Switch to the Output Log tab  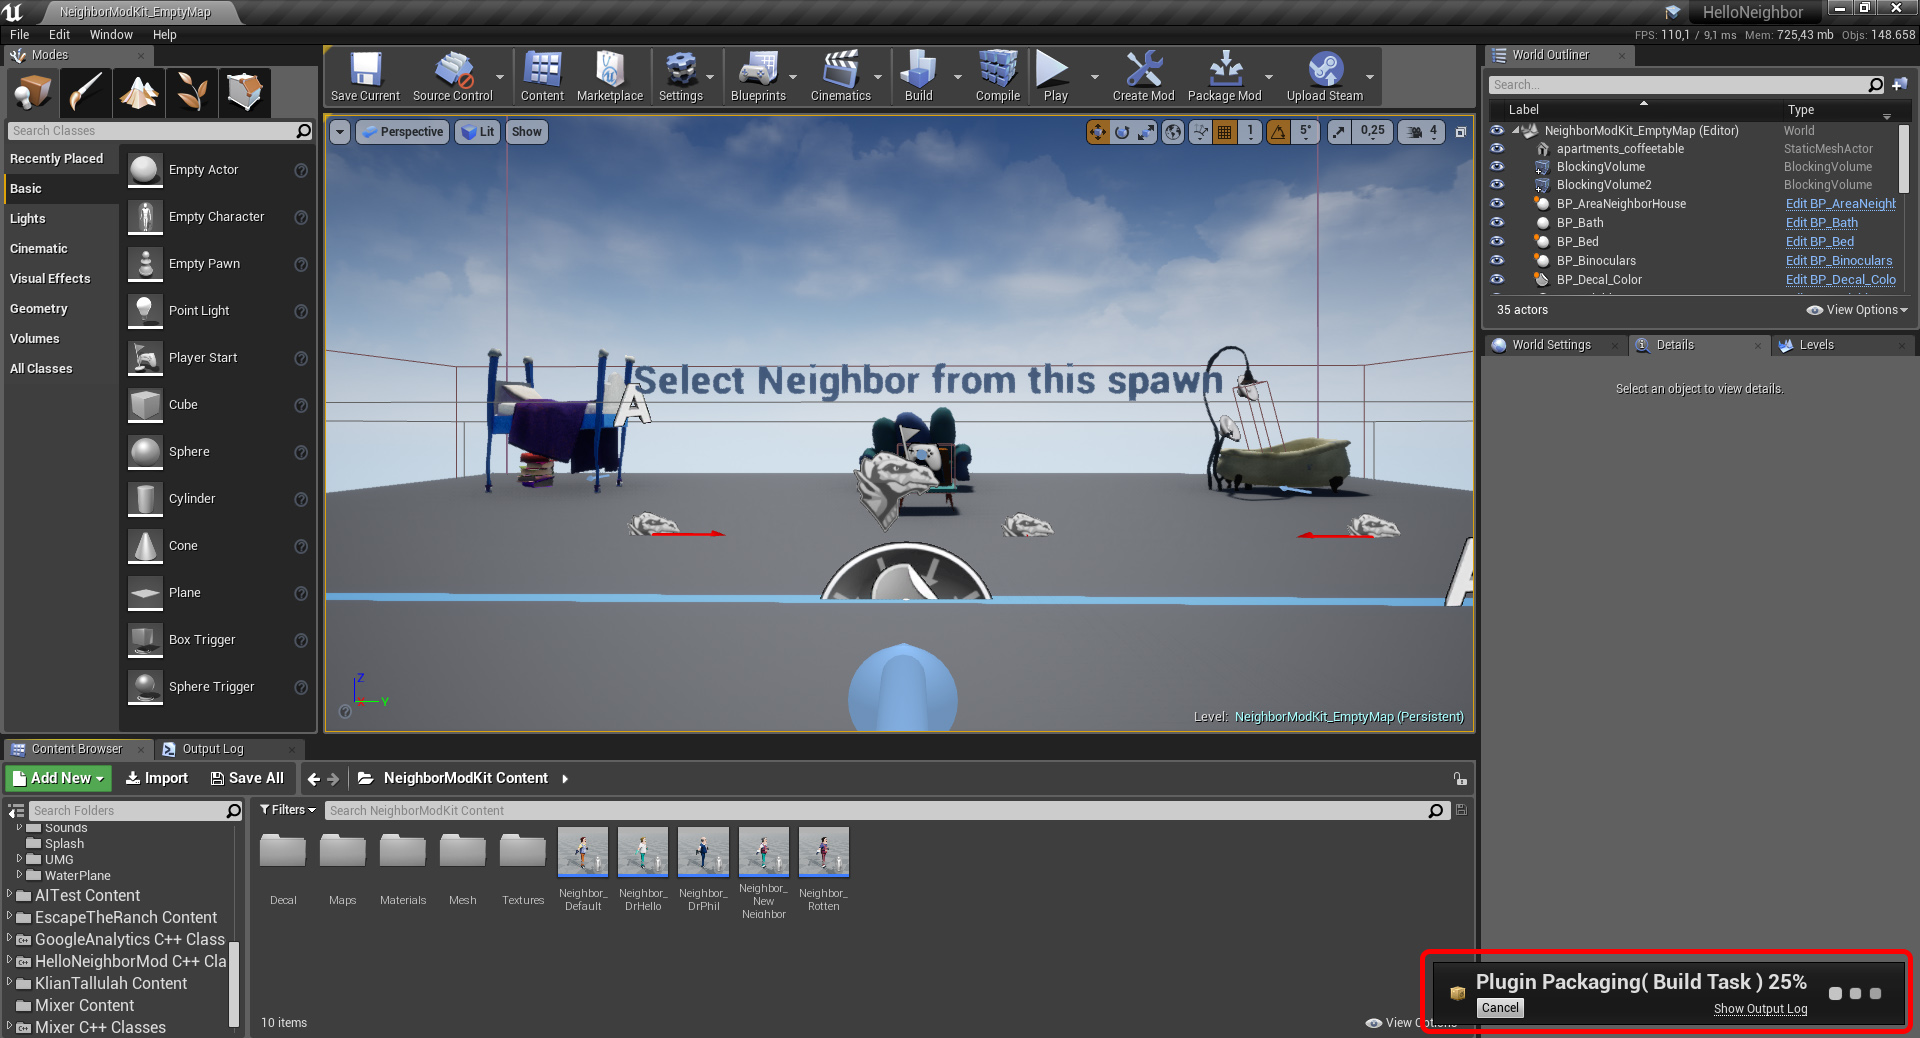click(x=213, y=749)
